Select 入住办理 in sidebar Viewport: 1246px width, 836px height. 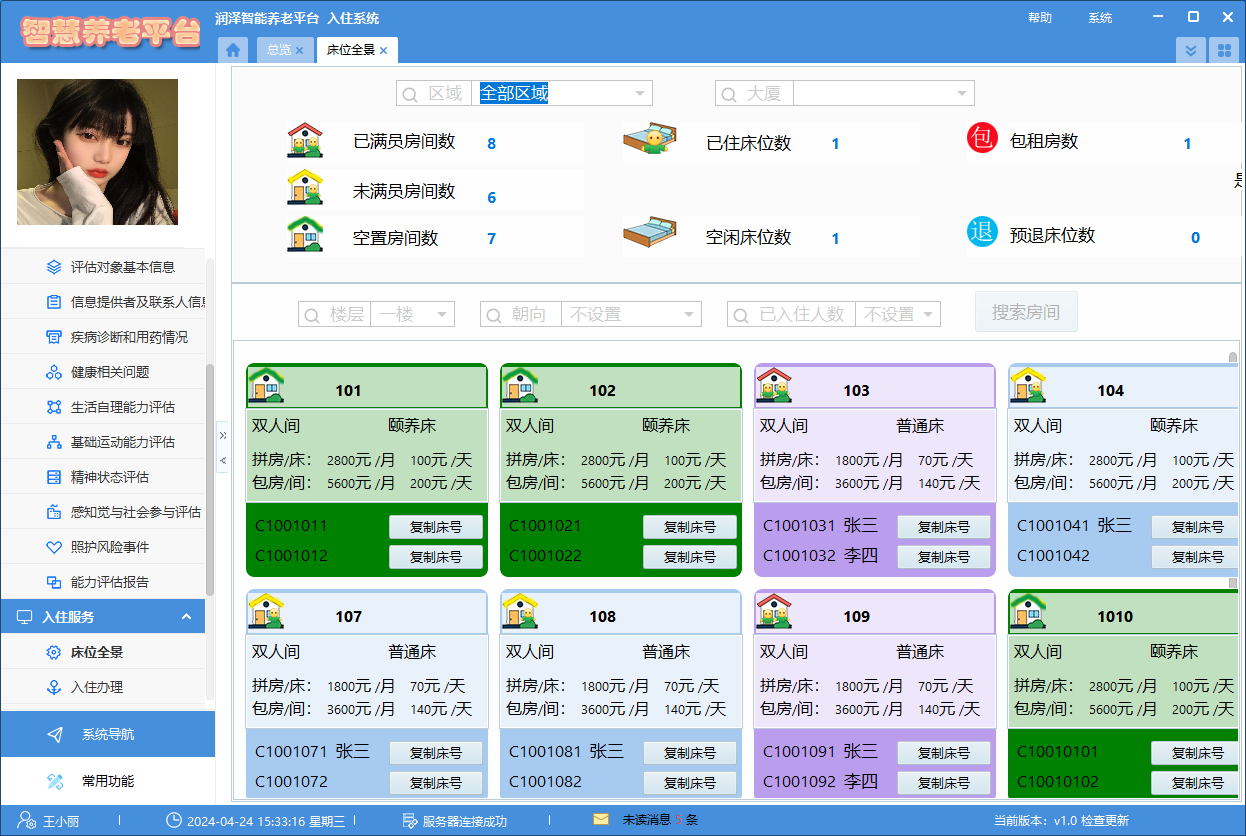pyautogui.click(x=97, y=687)
